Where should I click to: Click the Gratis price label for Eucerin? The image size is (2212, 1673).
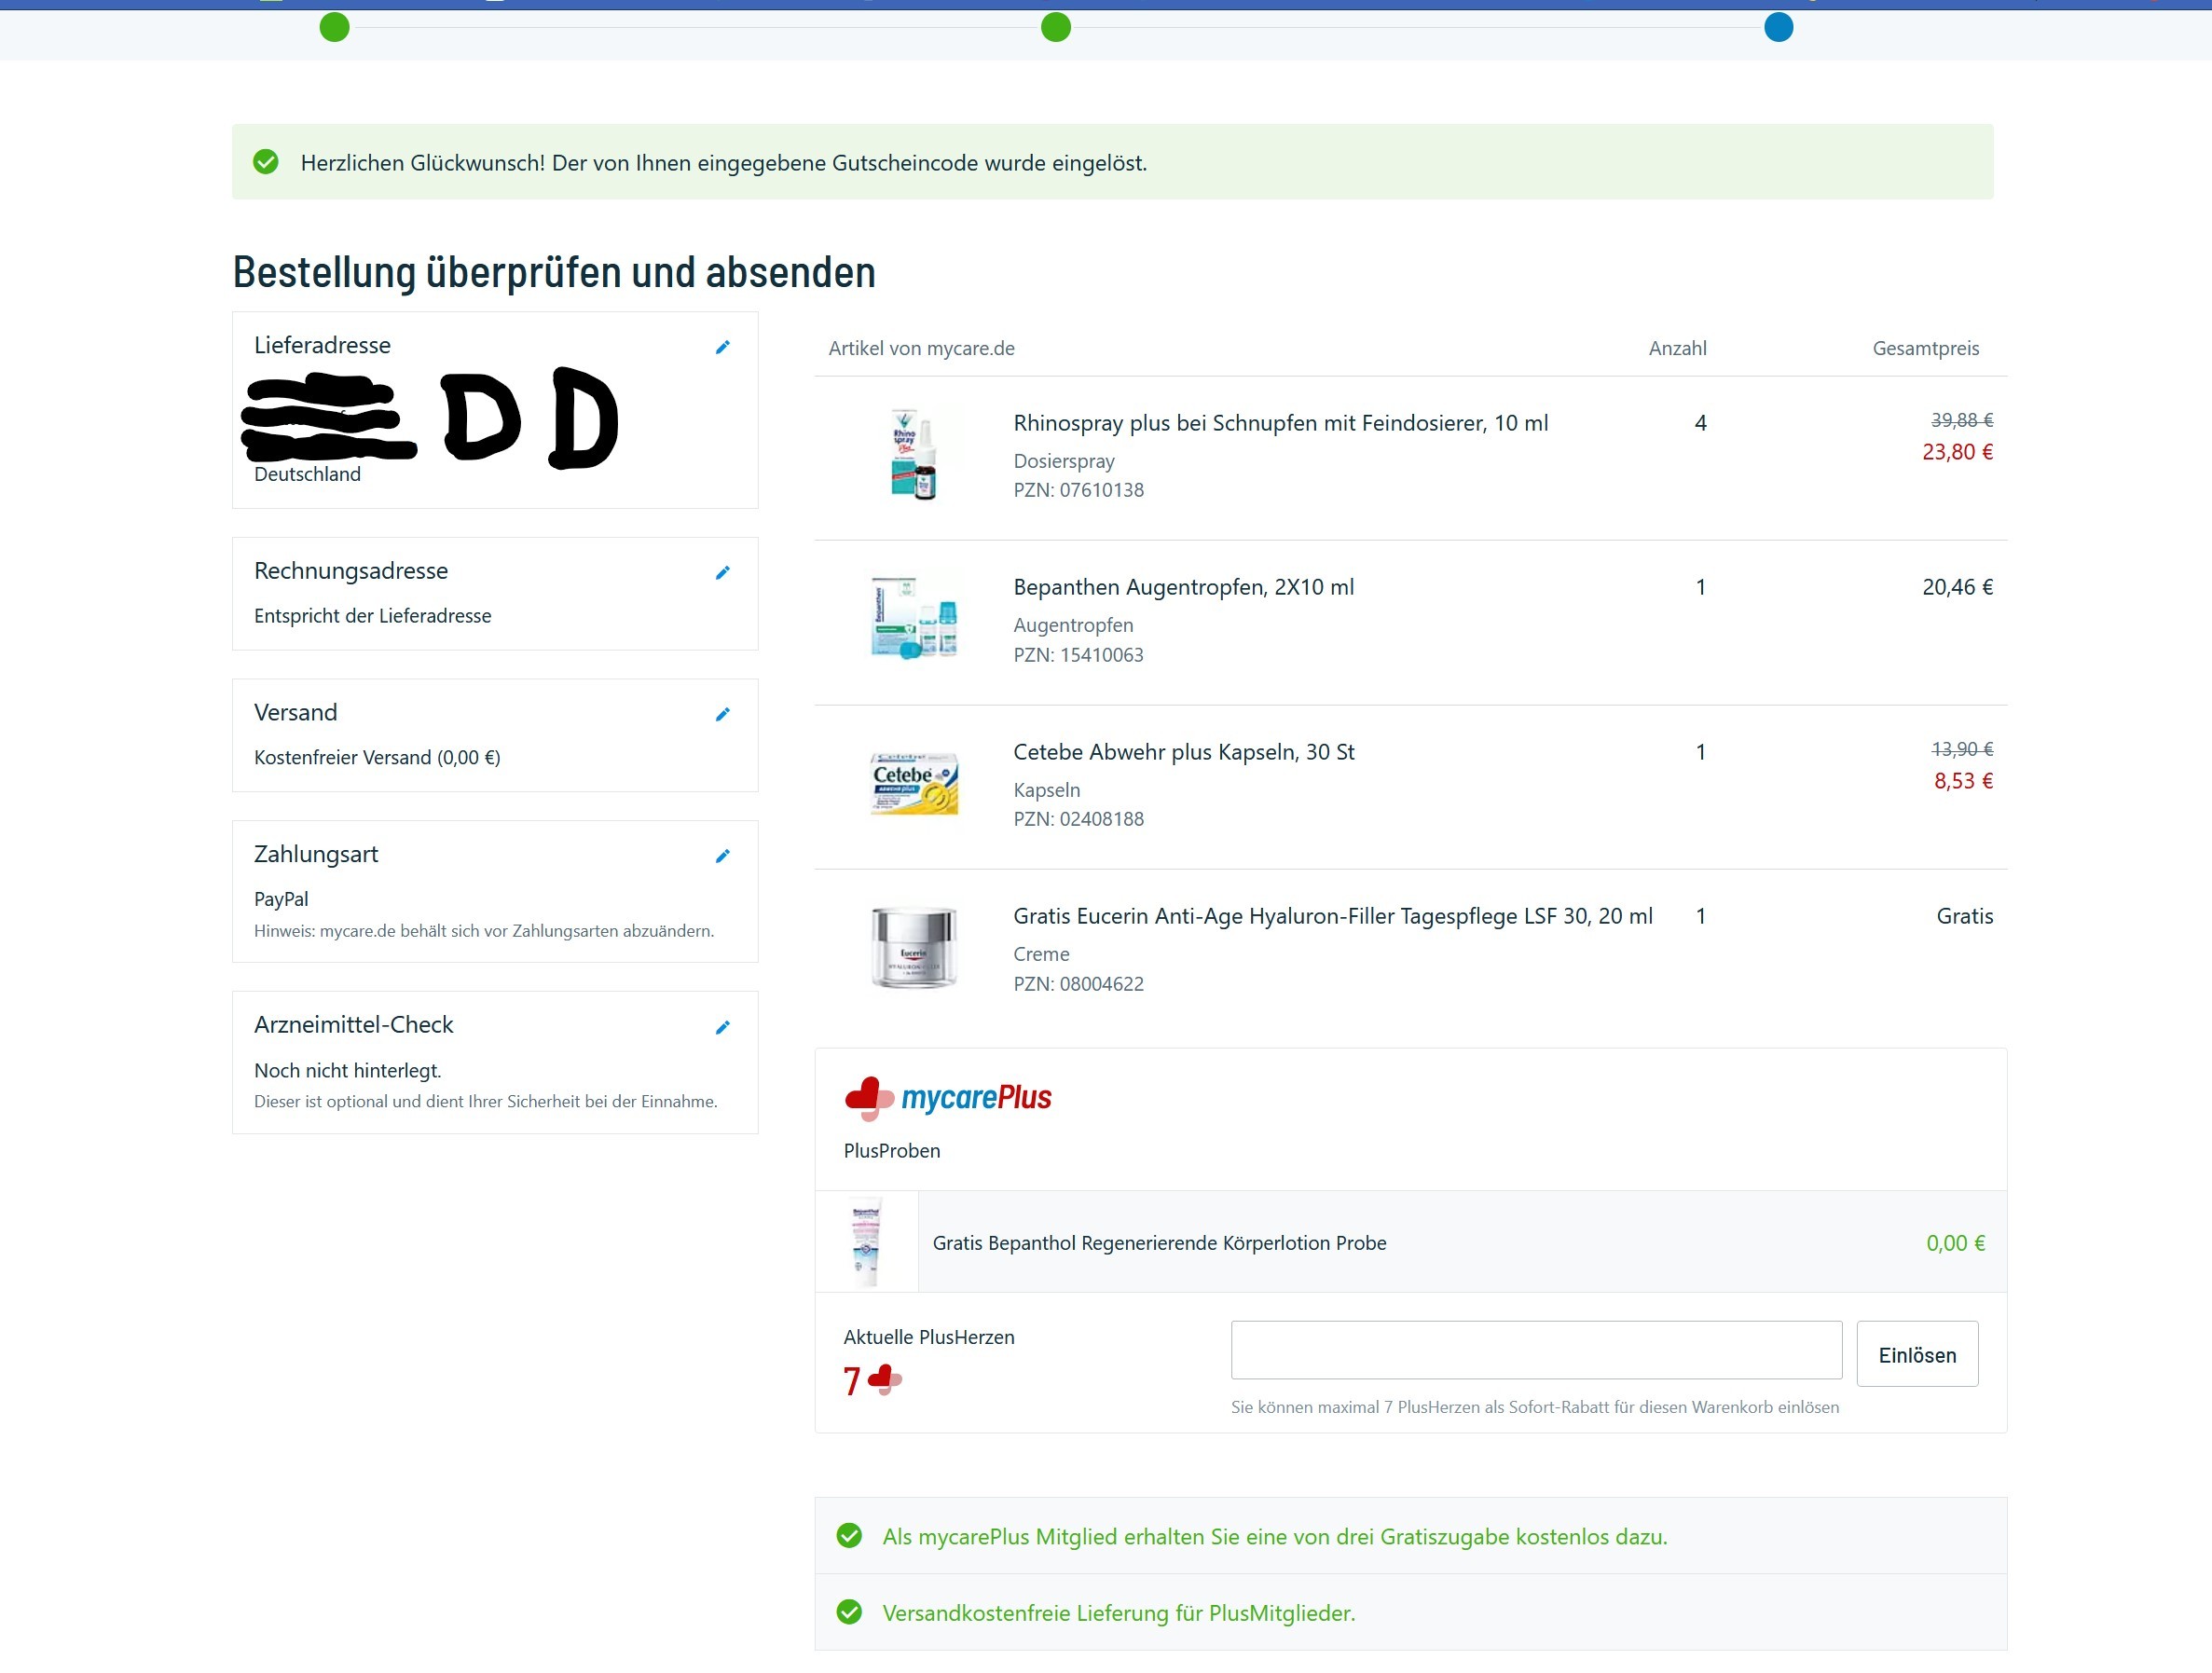click(1964, 916)
